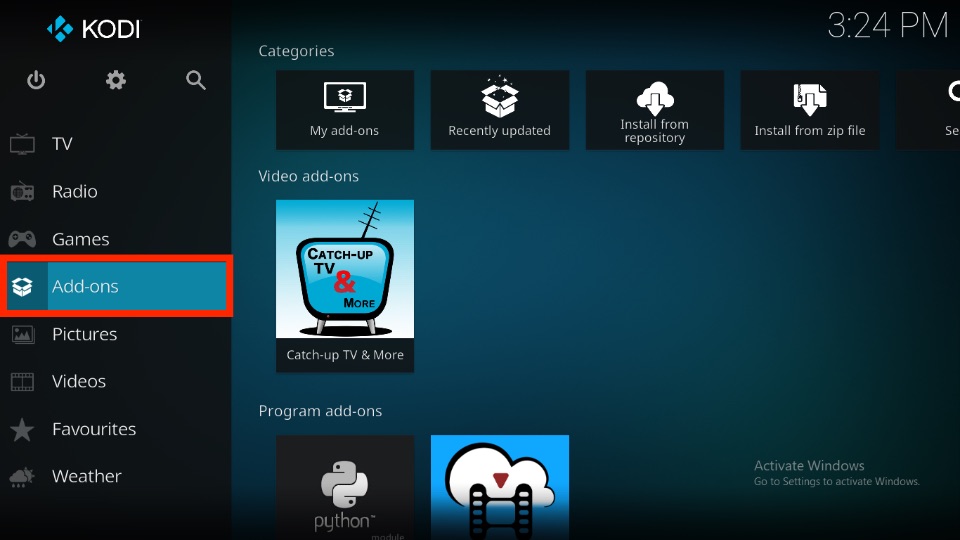This screenshot has height=540, width=960.
Task: Select the Radio menu item
Action: pyautogui.click(x=116, y=191)
